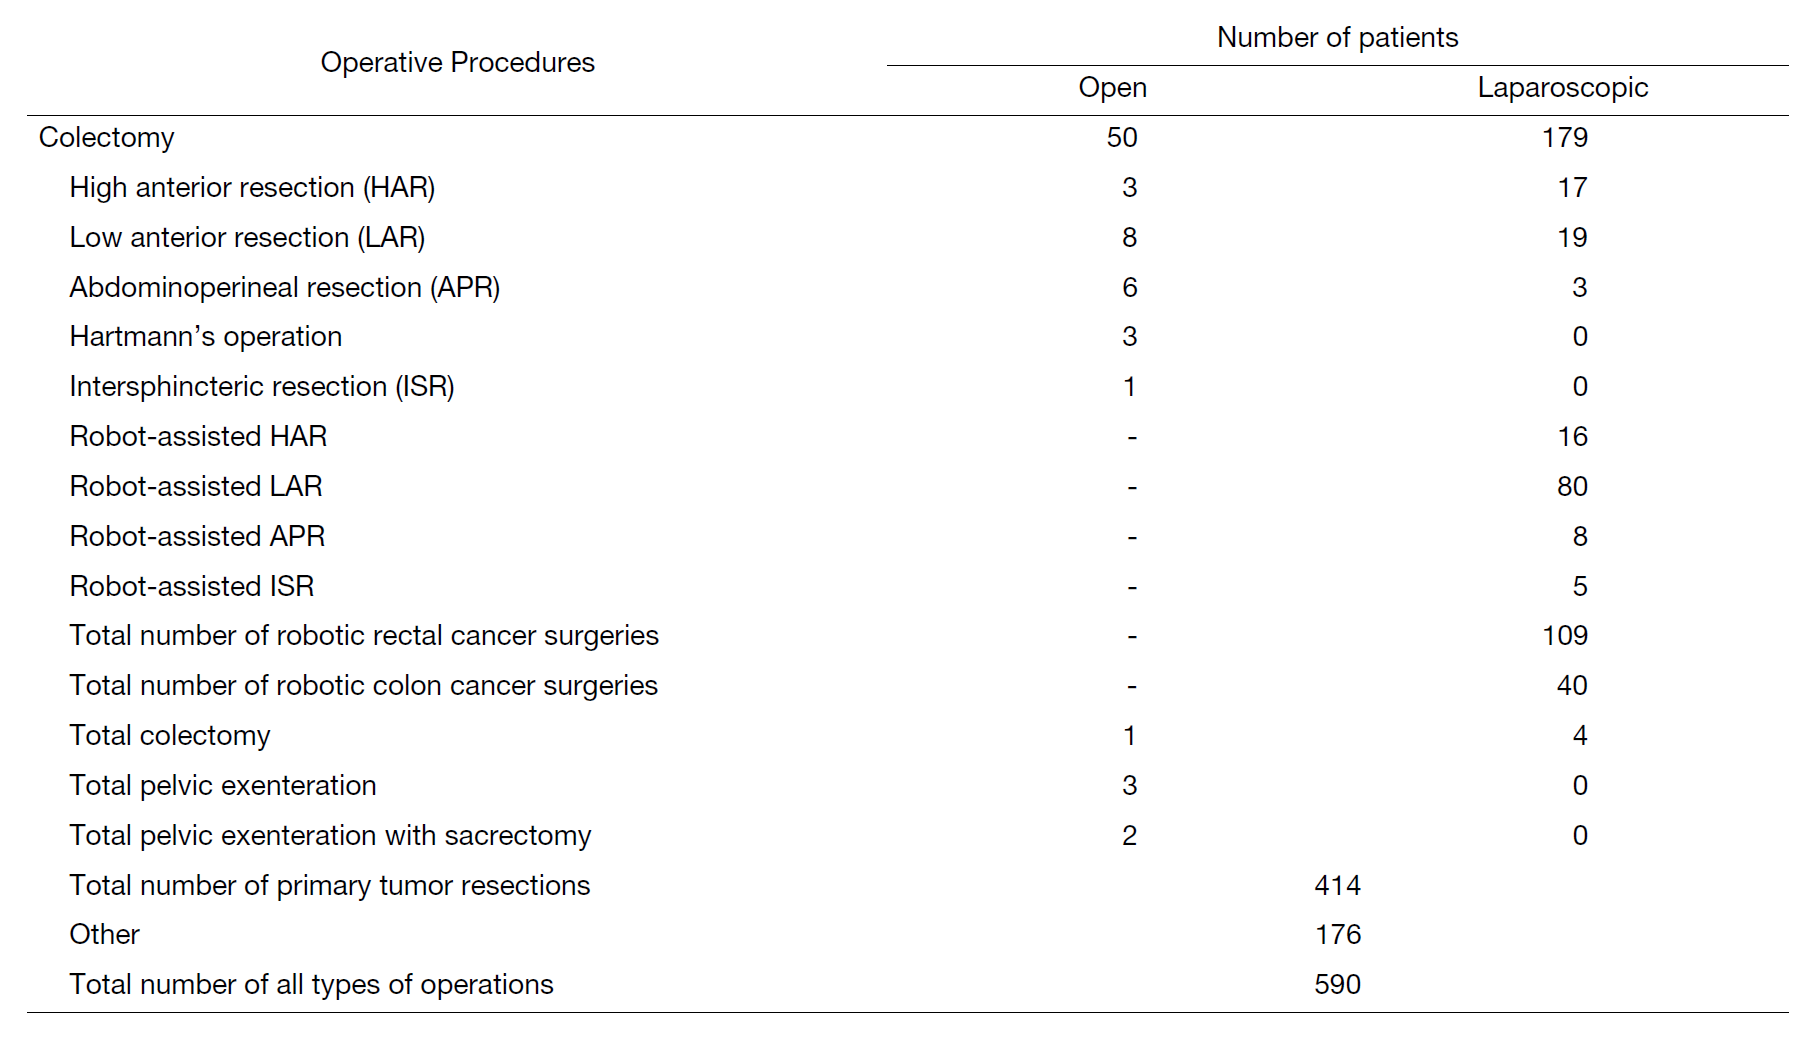Click the Open column header
This screenshot has width=1816, height=1050.
click(x=1112, y=88)
